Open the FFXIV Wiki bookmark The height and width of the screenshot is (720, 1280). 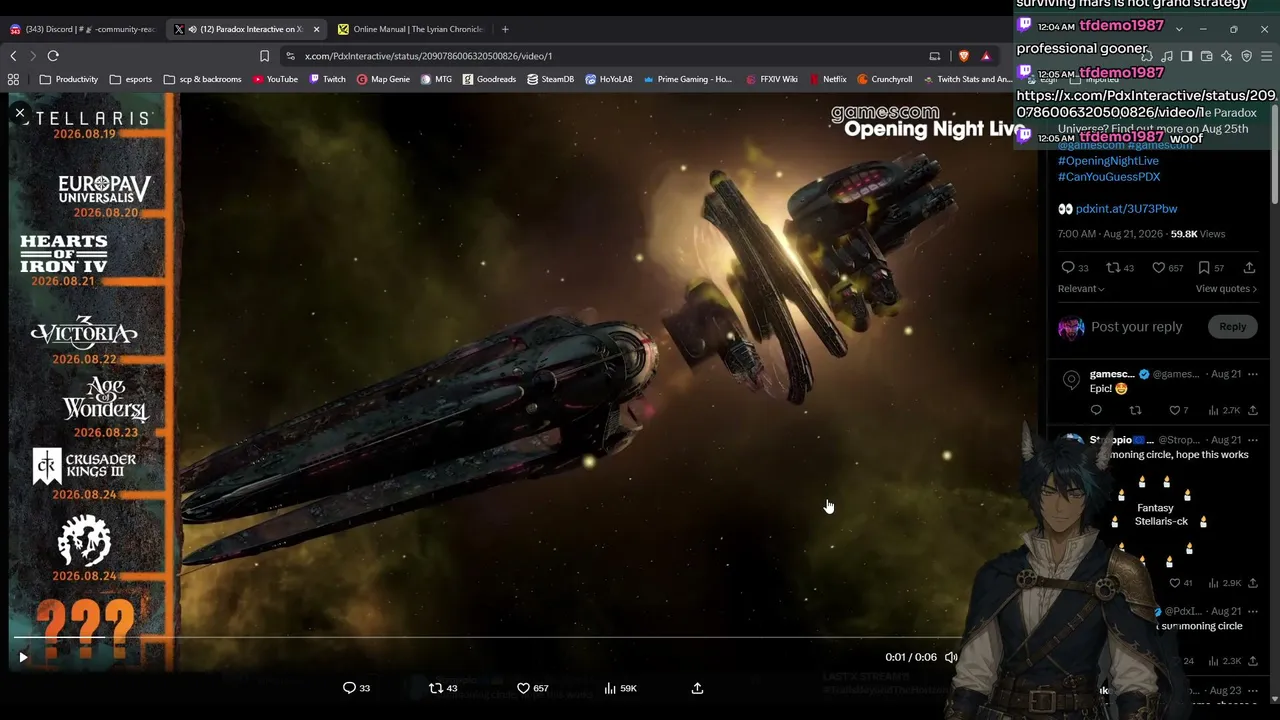click(x=771, y=79)
